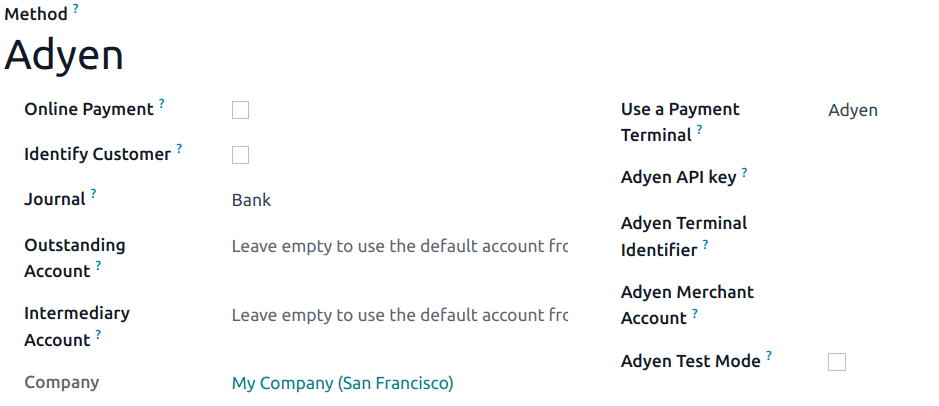This screenshot has width=939, height=406.
Task: Open the My Company (San Francisco) link
Action: 342,383
